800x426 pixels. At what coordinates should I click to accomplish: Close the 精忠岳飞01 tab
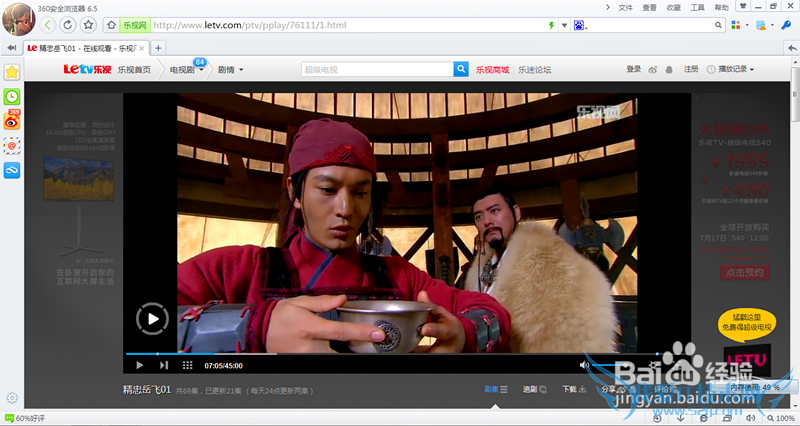pyautogui.click(x=141, y=48)
